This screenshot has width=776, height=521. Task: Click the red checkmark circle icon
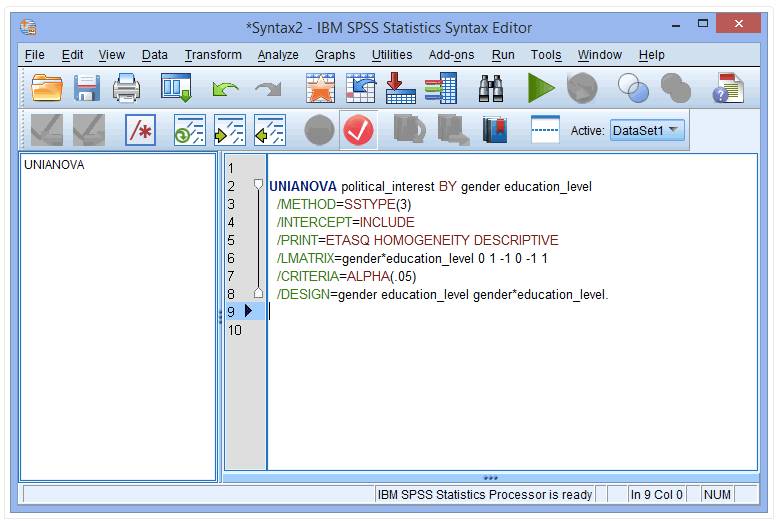coord(358,130)
